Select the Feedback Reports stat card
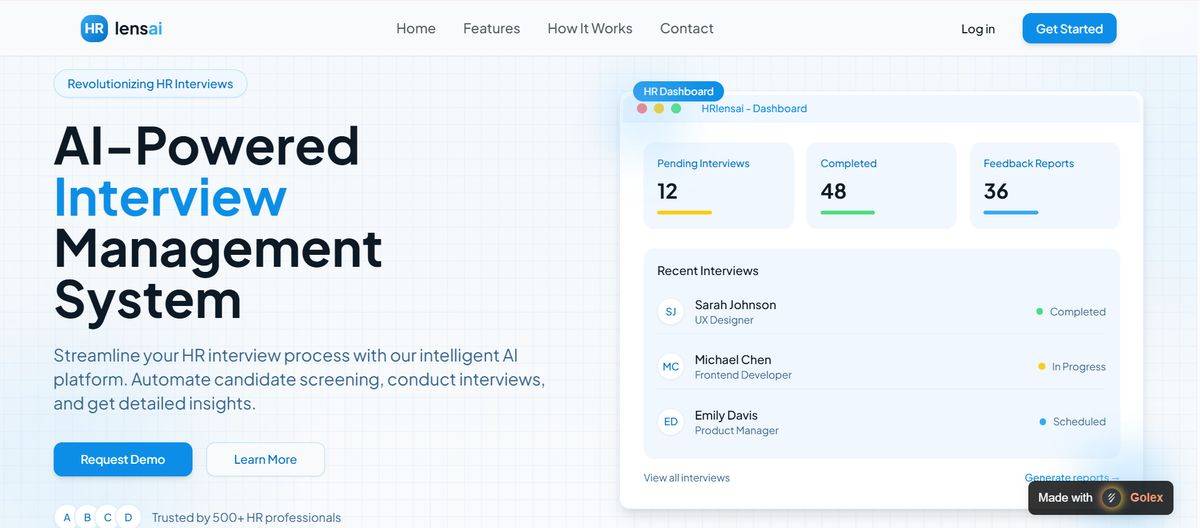This screenshot has height=528, width=1200. 1044,185
